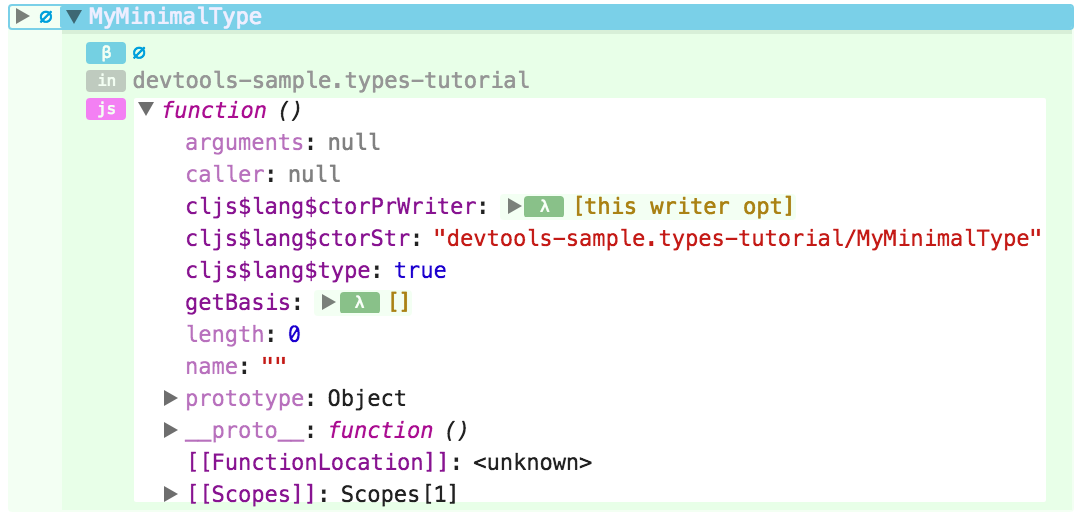Click the 'Scopes[1]' value

click(x=400, y=495)
